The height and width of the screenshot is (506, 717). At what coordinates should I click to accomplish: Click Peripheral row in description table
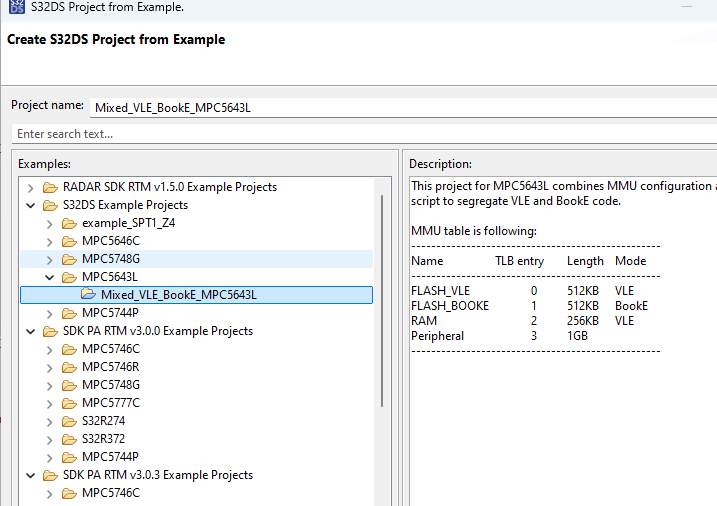(x=499, y=336)
